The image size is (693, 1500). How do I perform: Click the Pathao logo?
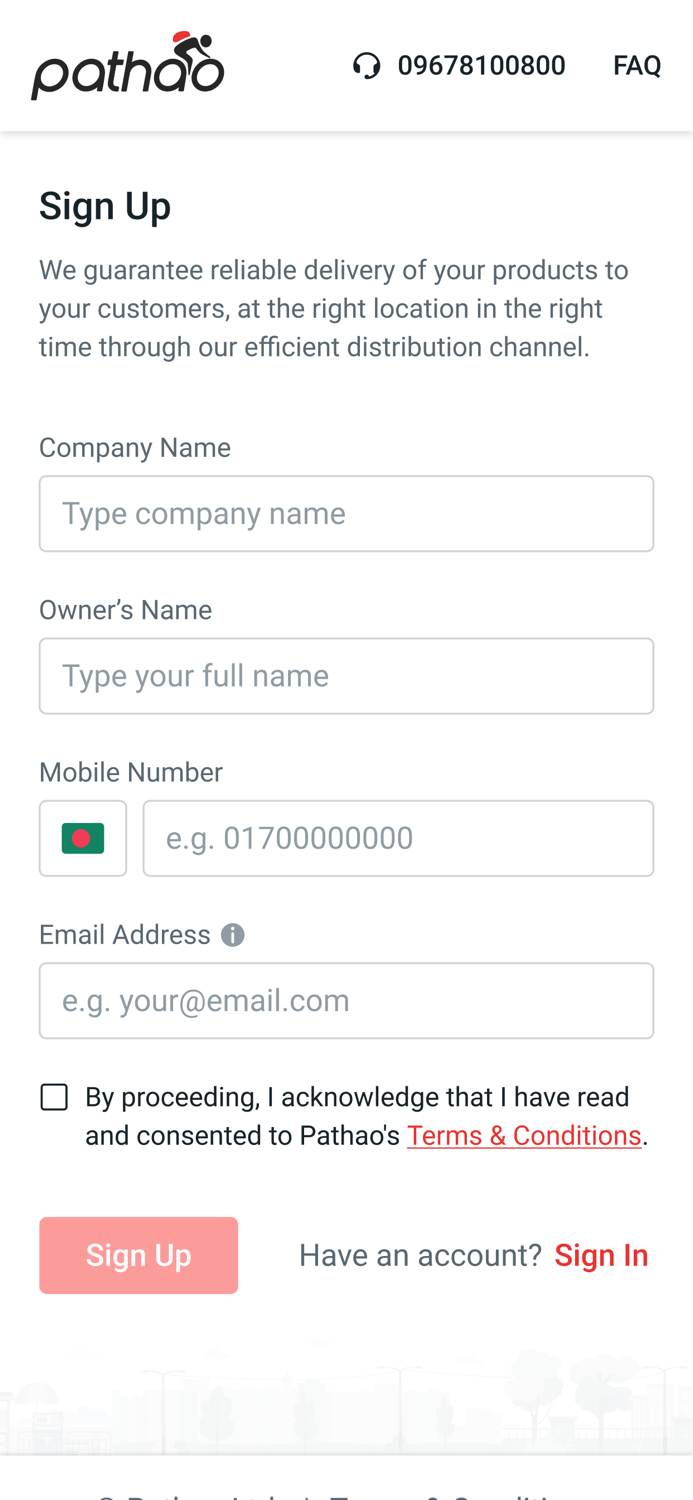point(127,64)
